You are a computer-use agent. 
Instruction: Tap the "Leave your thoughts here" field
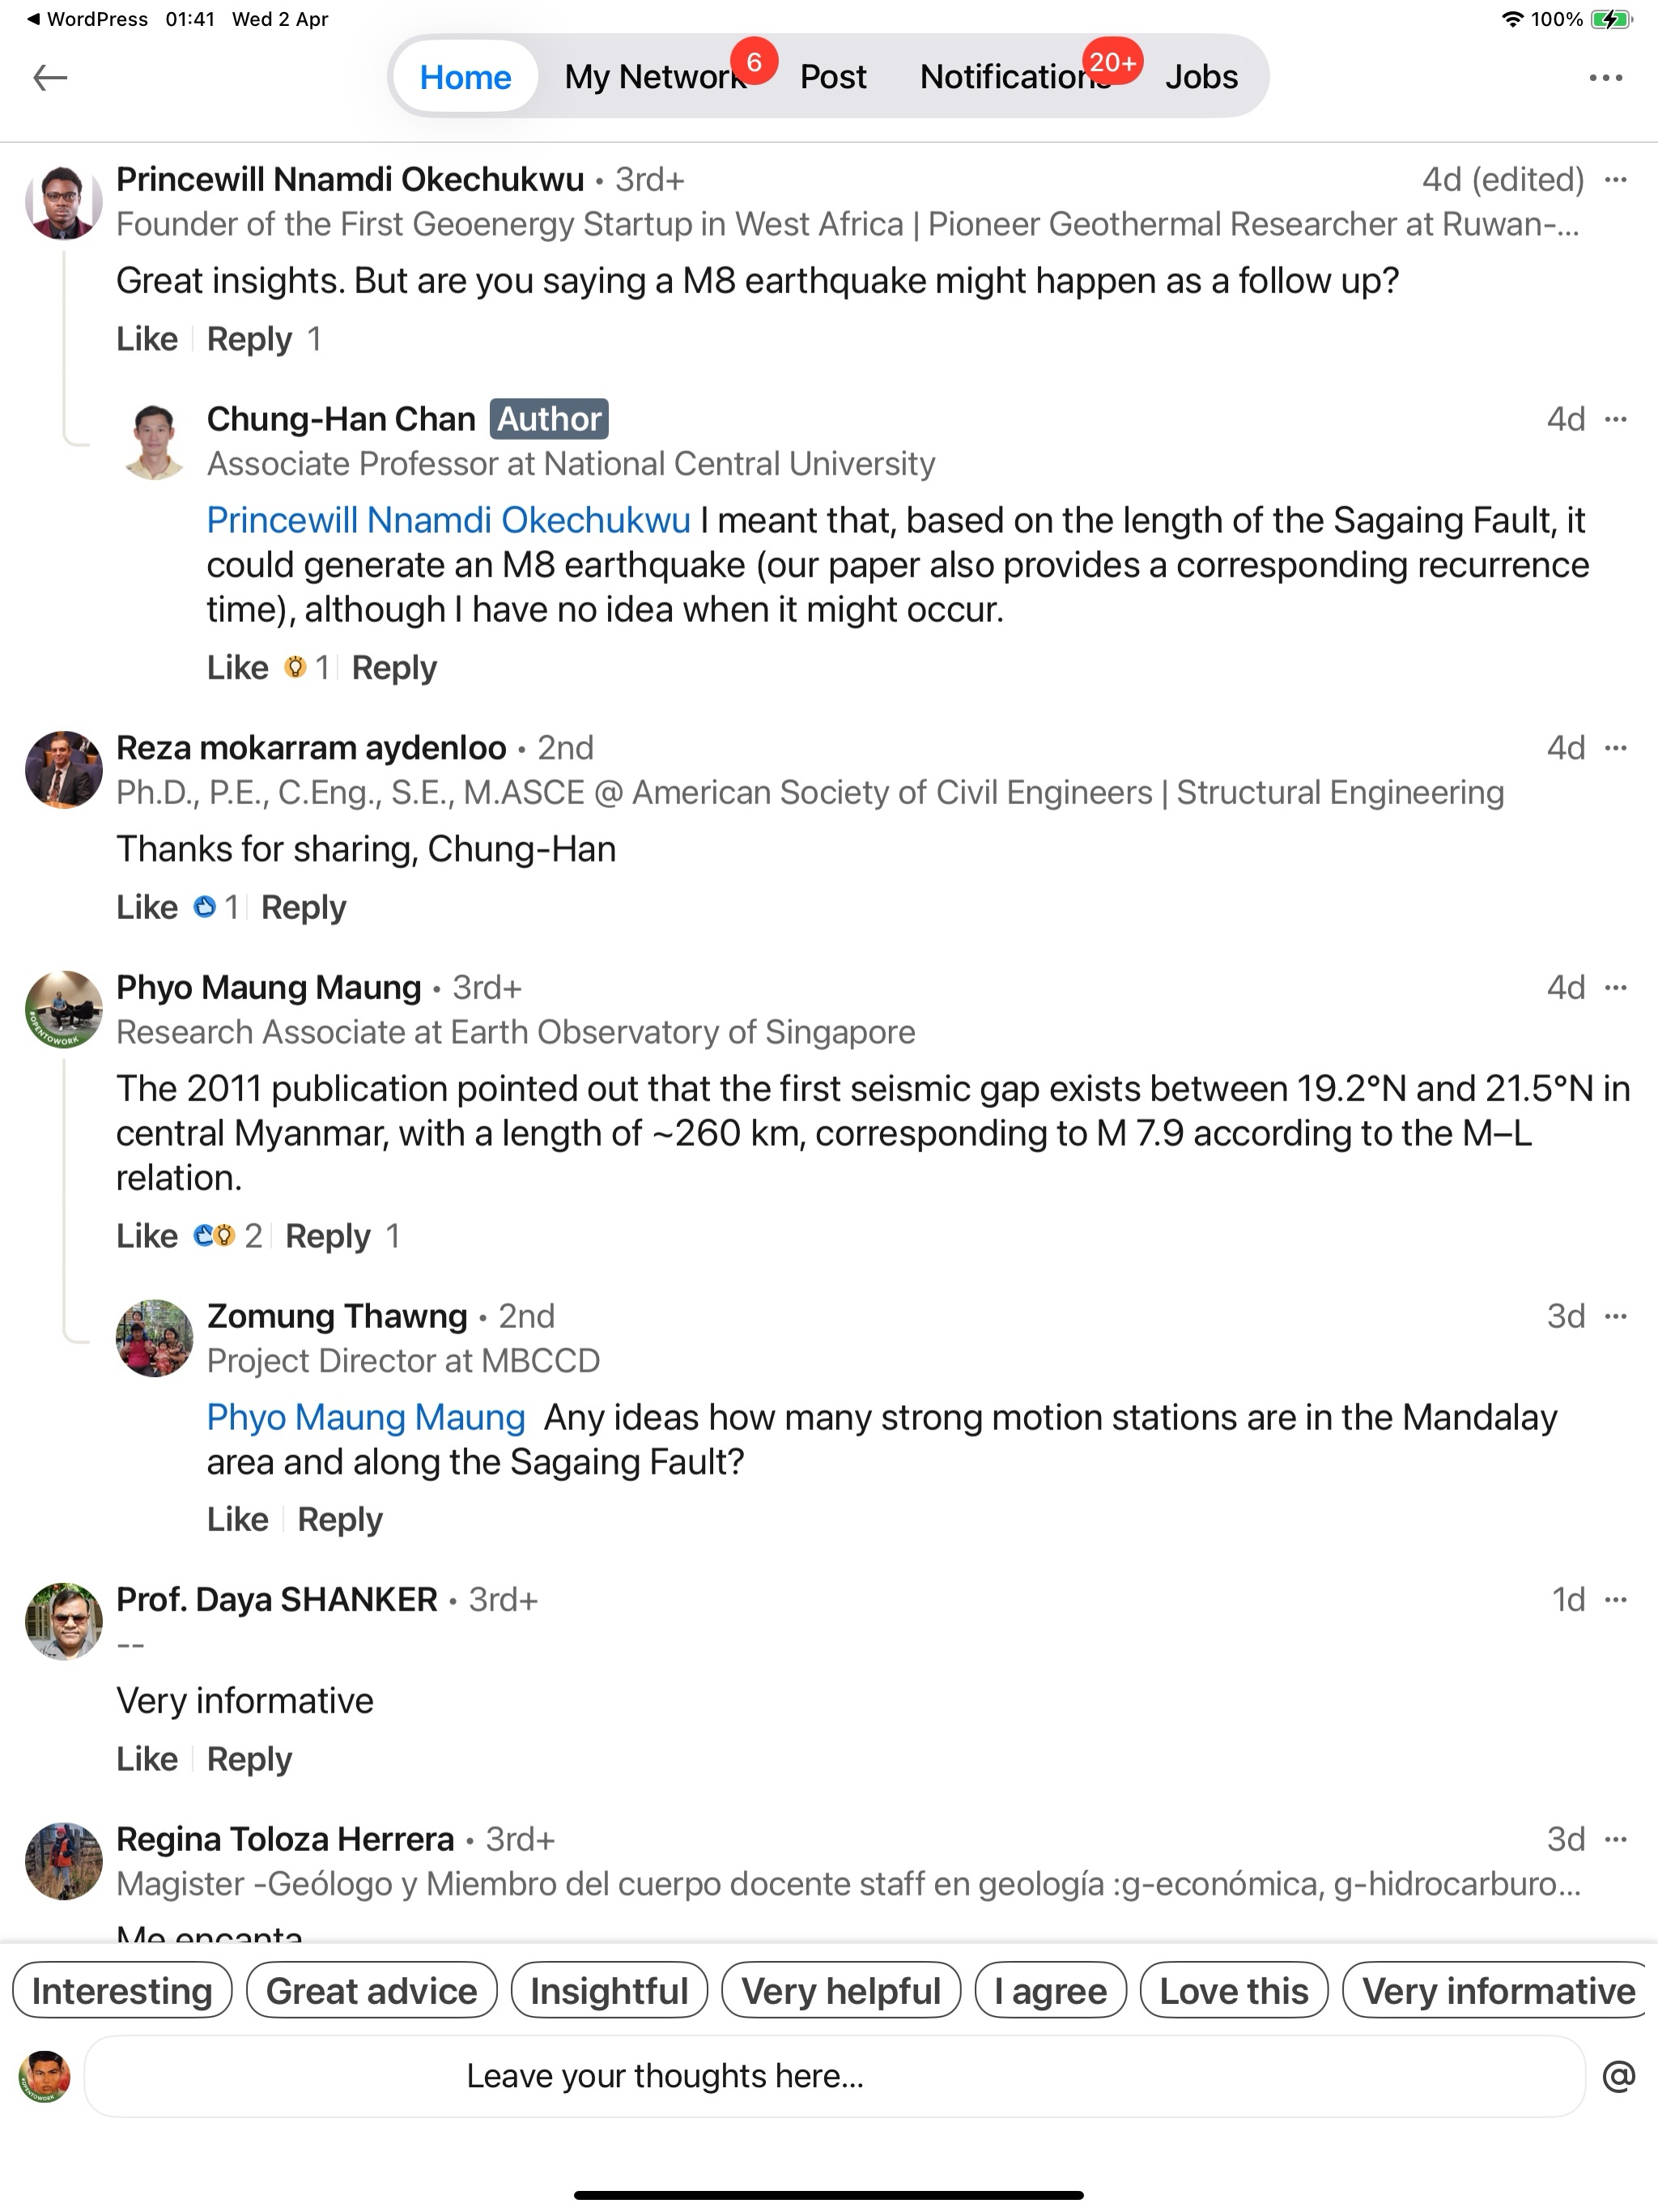[x=834, y=2076]
